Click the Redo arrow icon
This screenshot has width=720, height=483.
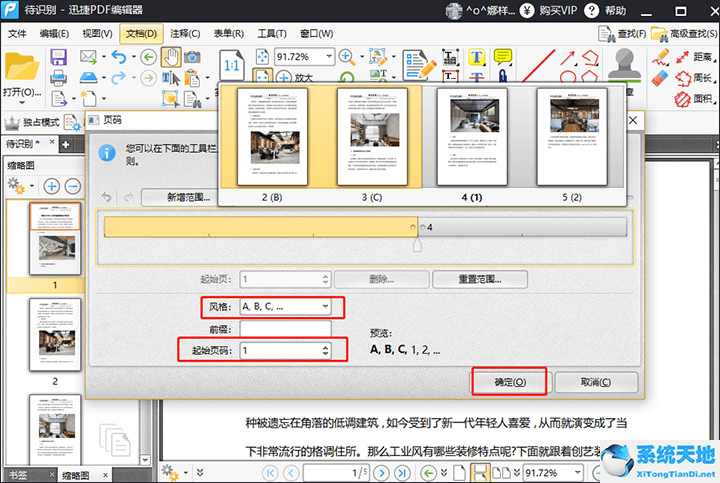(118, 78)
